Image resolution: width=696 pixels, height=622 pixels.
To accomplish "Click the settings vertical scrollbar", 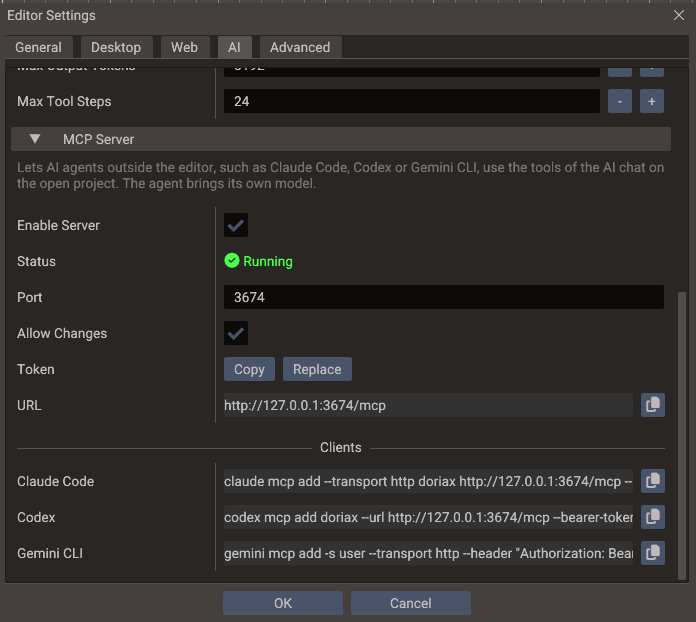I will click(682, 436).
